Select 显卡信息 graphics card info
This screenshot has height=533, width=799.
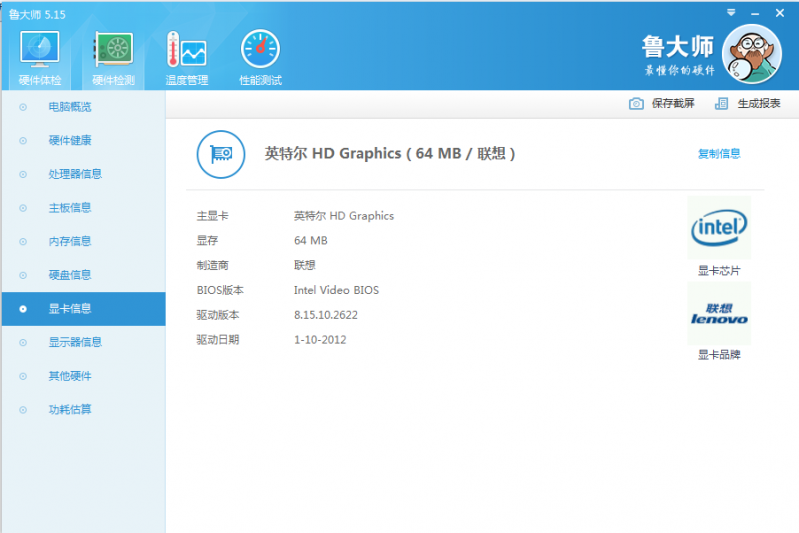tap(84, 309)
